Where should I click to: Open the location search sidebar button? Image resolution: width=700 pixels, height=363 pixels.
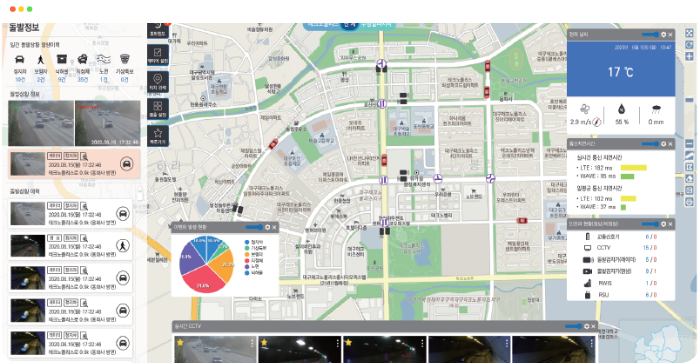click(158, 82)
